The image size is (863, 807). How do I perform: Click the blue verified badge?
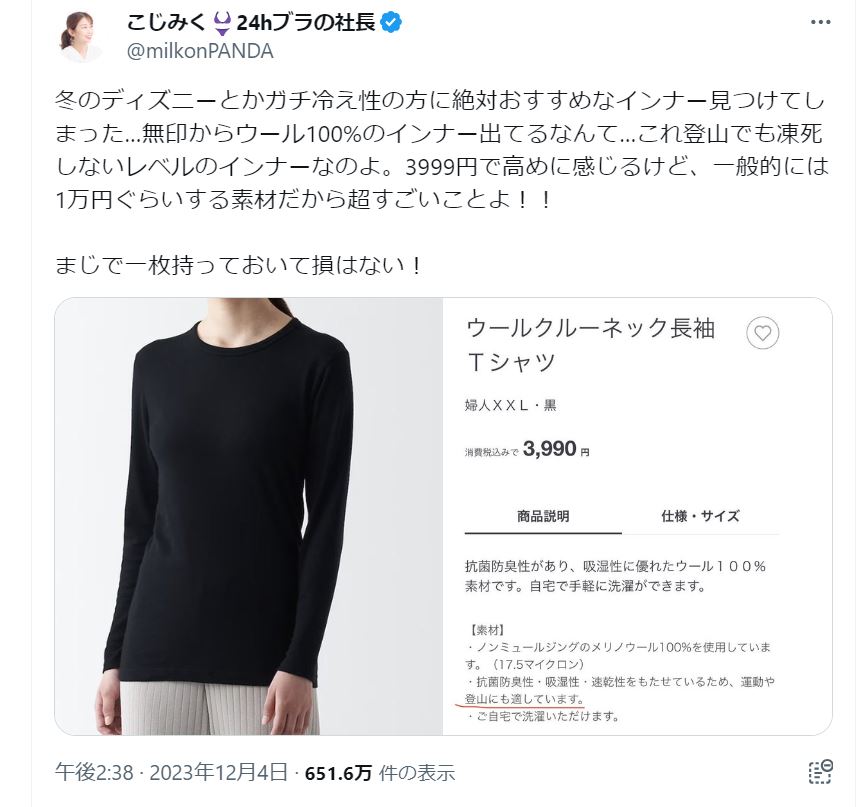point(391,23)
